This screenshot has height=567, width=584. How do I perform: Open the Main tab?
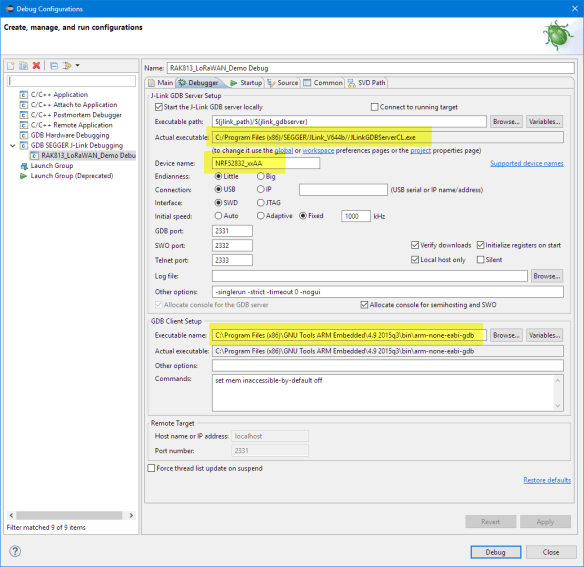coord(161,83)
